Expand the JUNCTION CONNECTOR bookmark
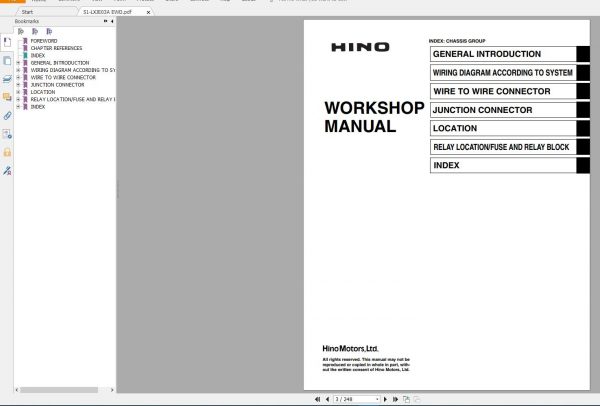The image size is (600, 406). [x=18, y=85]
